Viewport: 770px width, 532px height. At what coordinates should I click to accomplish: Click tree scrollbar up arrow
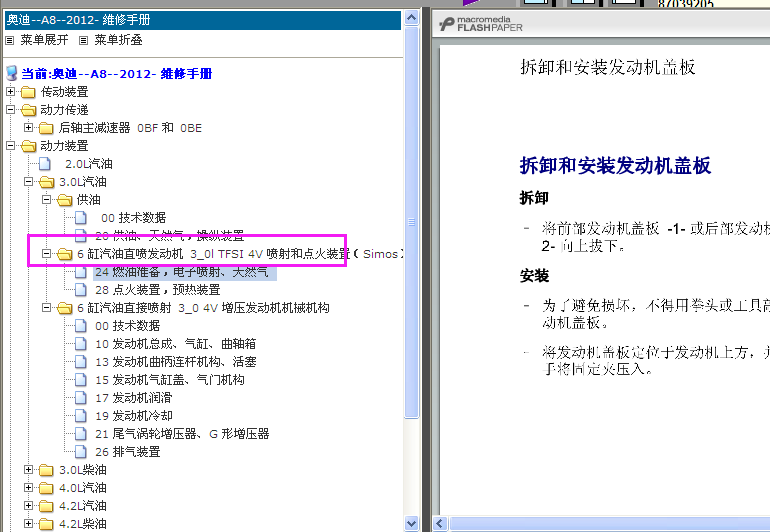tap(412, 18)
